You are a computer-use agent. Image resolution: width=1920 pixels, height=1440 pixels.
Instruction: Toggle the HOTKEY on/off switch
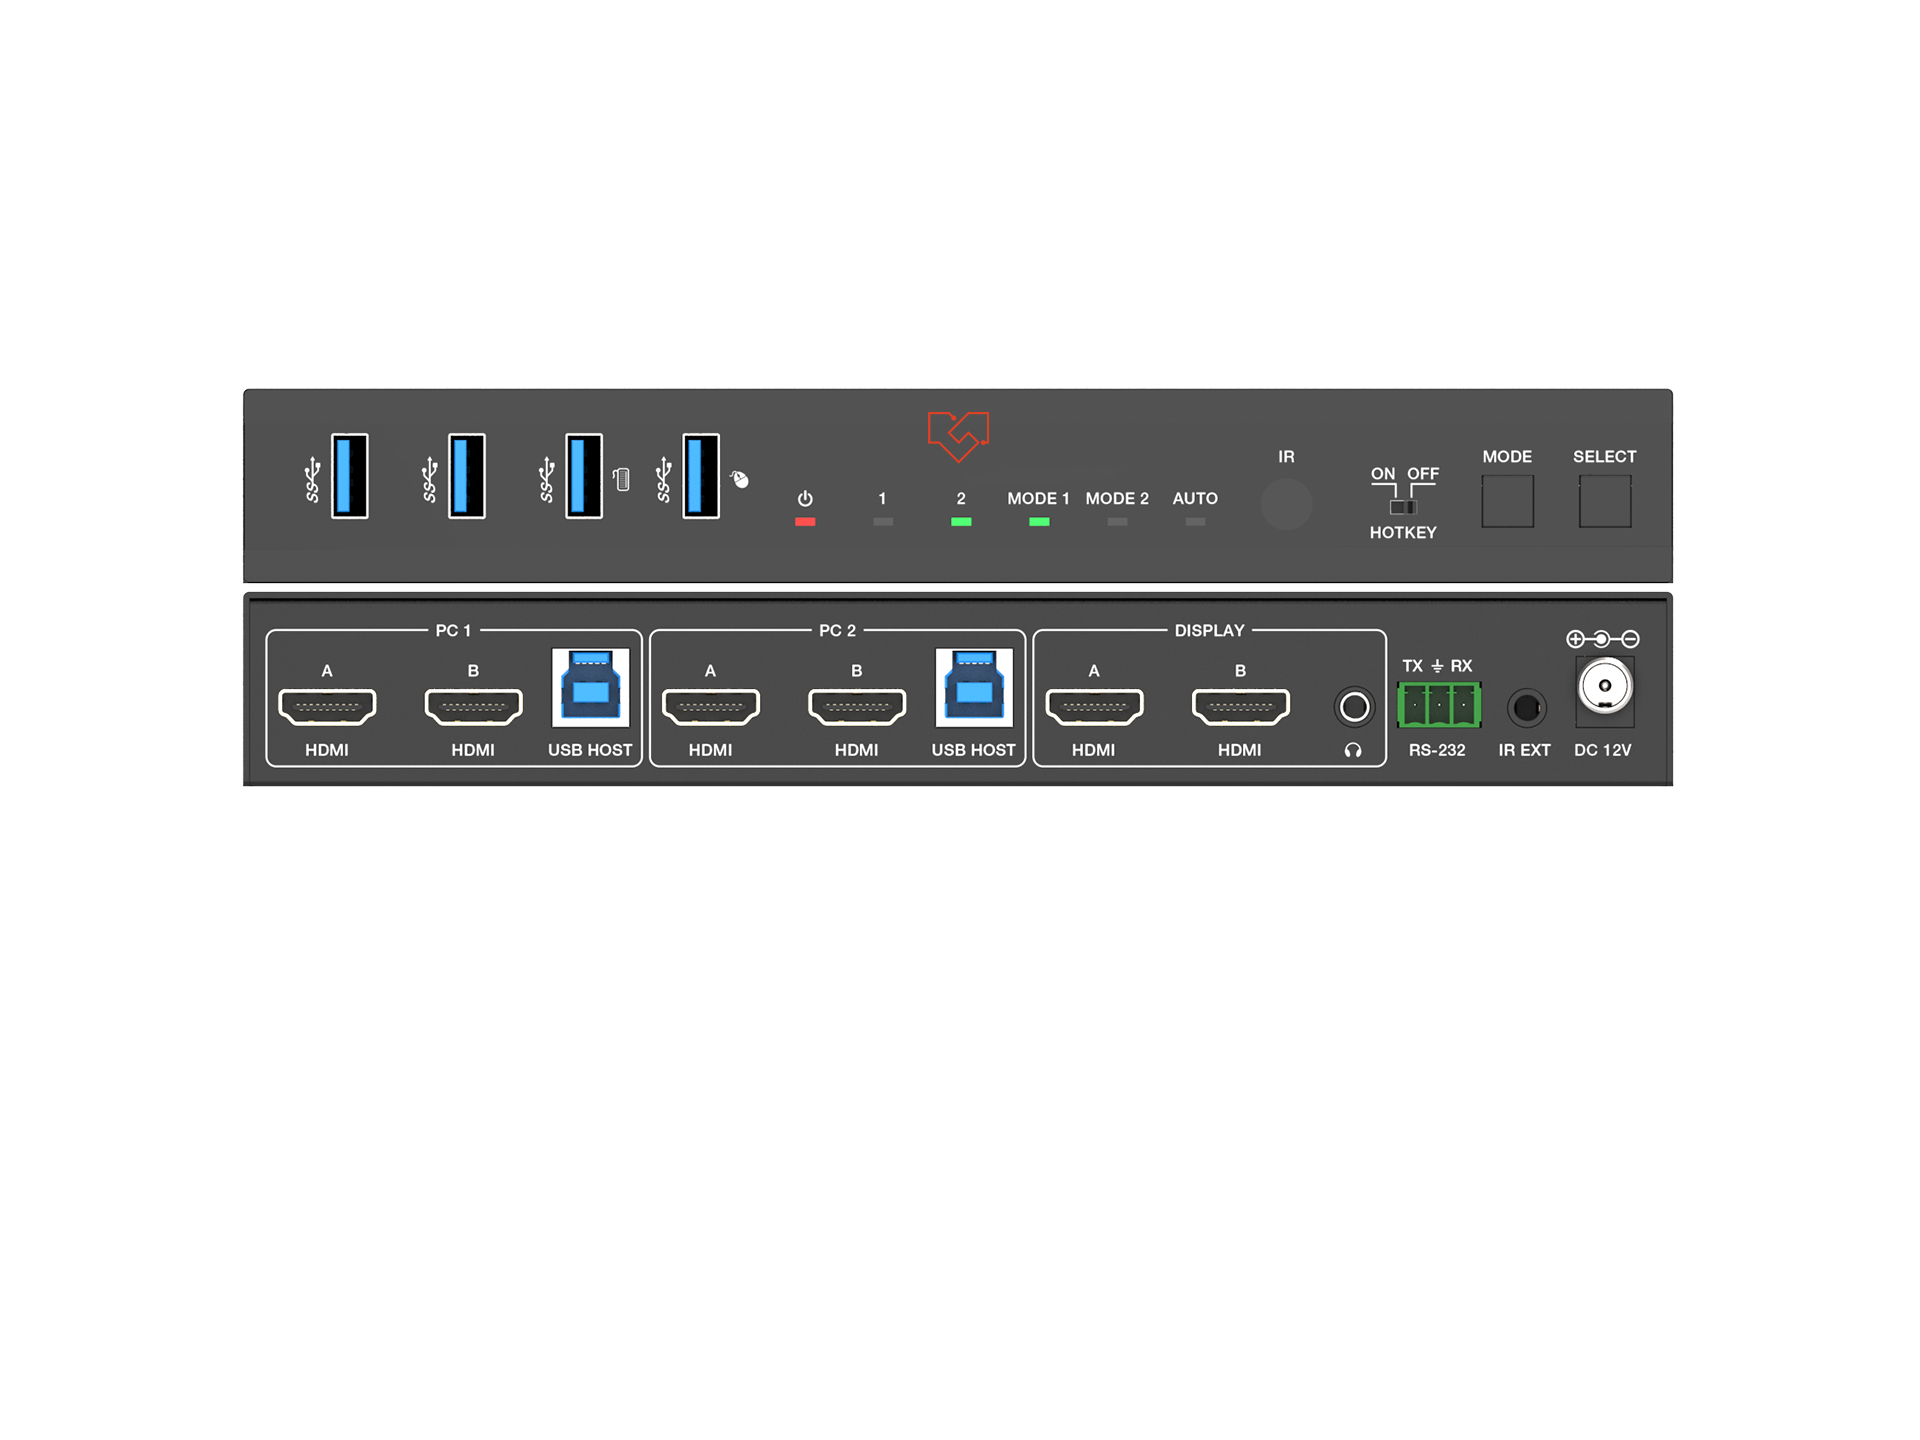pyautogui.click(x=1403, y=506)
